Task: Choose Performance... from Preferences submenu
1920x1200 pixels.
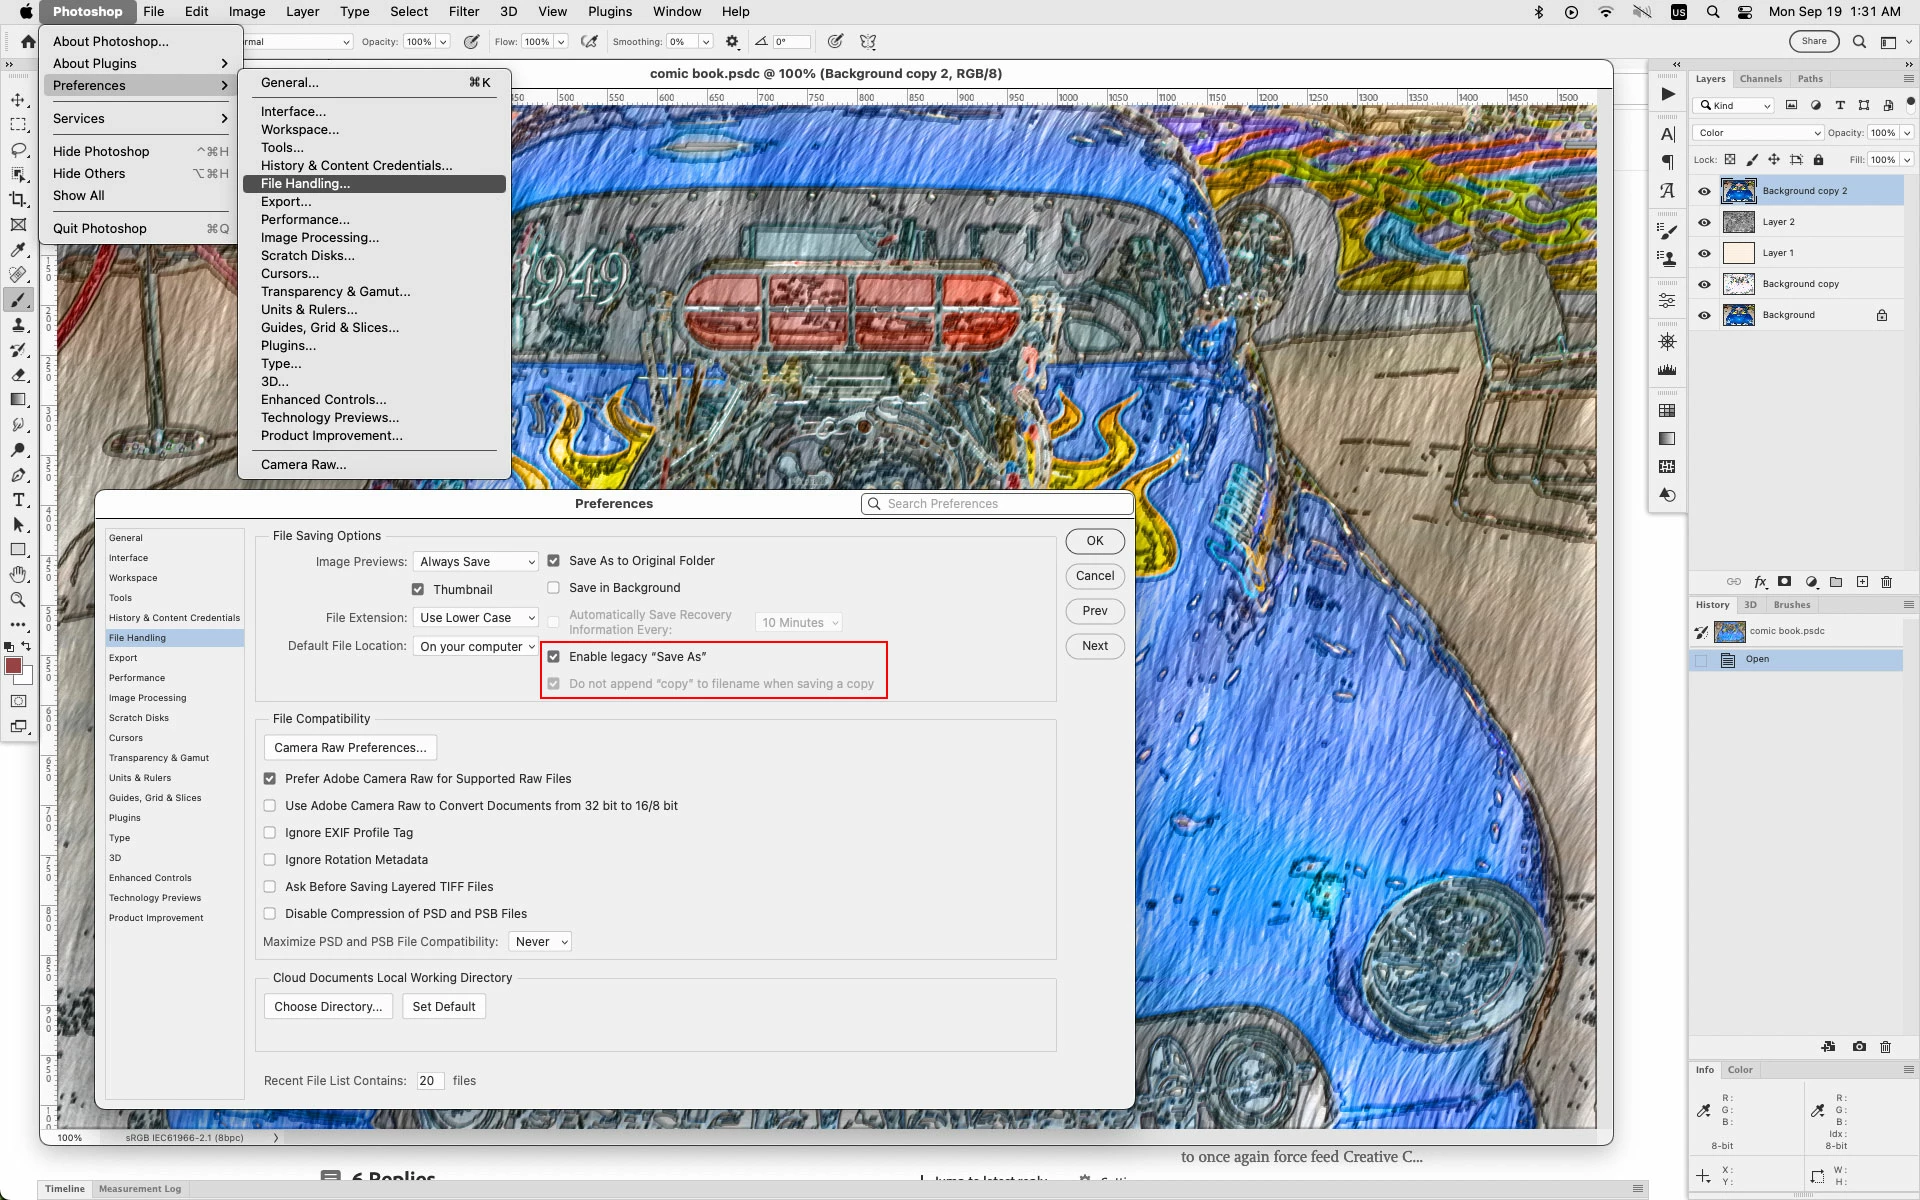Action: pyautogui.click(x=305, y=220)
